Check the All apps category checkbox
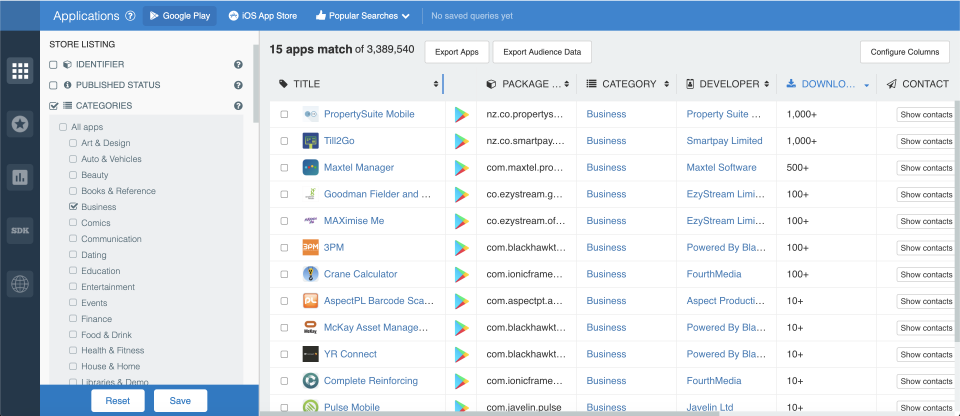The image size is (960, 416). click(x=62, y=127)
